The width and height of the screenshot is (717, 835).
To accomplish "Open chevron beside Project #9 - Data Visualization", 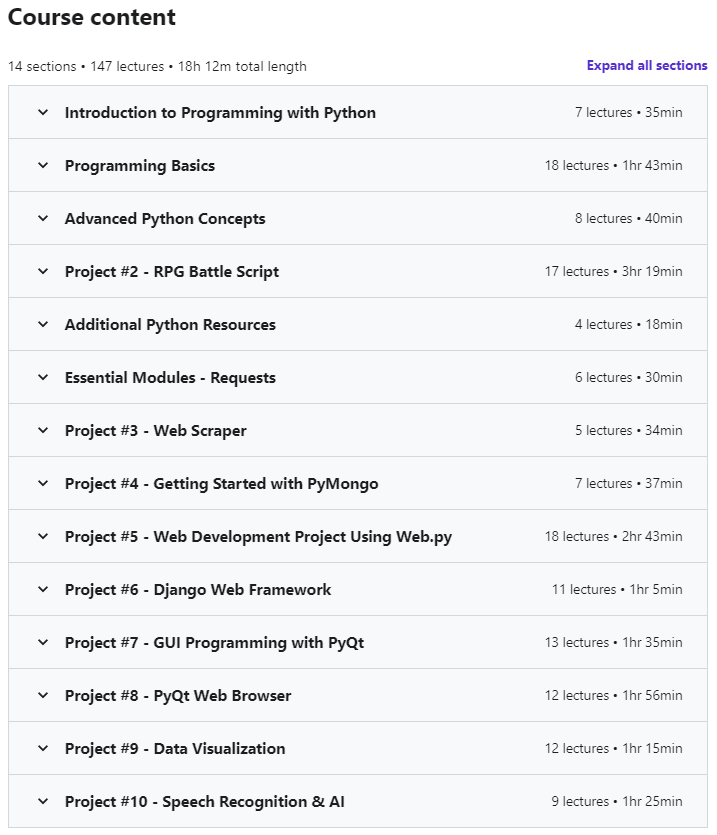I will [x=43, y=749].
